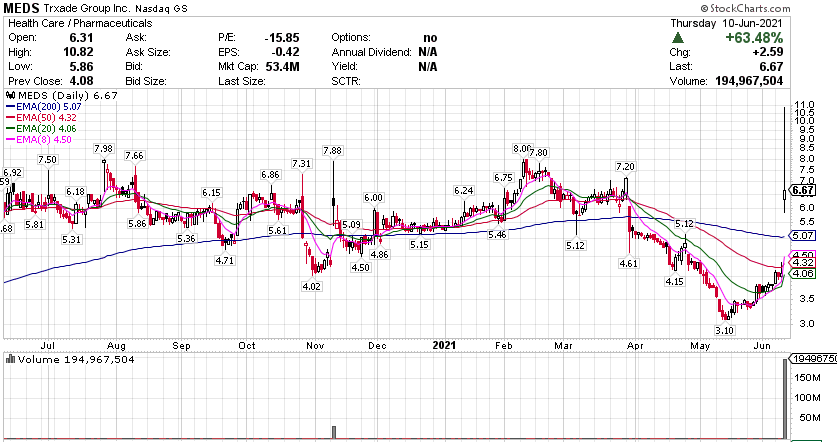Image resolution: width=840 pixels, height=442 pixels.
Task: Click the 6.86 peak price label
Action: click(x=271, y=175)
